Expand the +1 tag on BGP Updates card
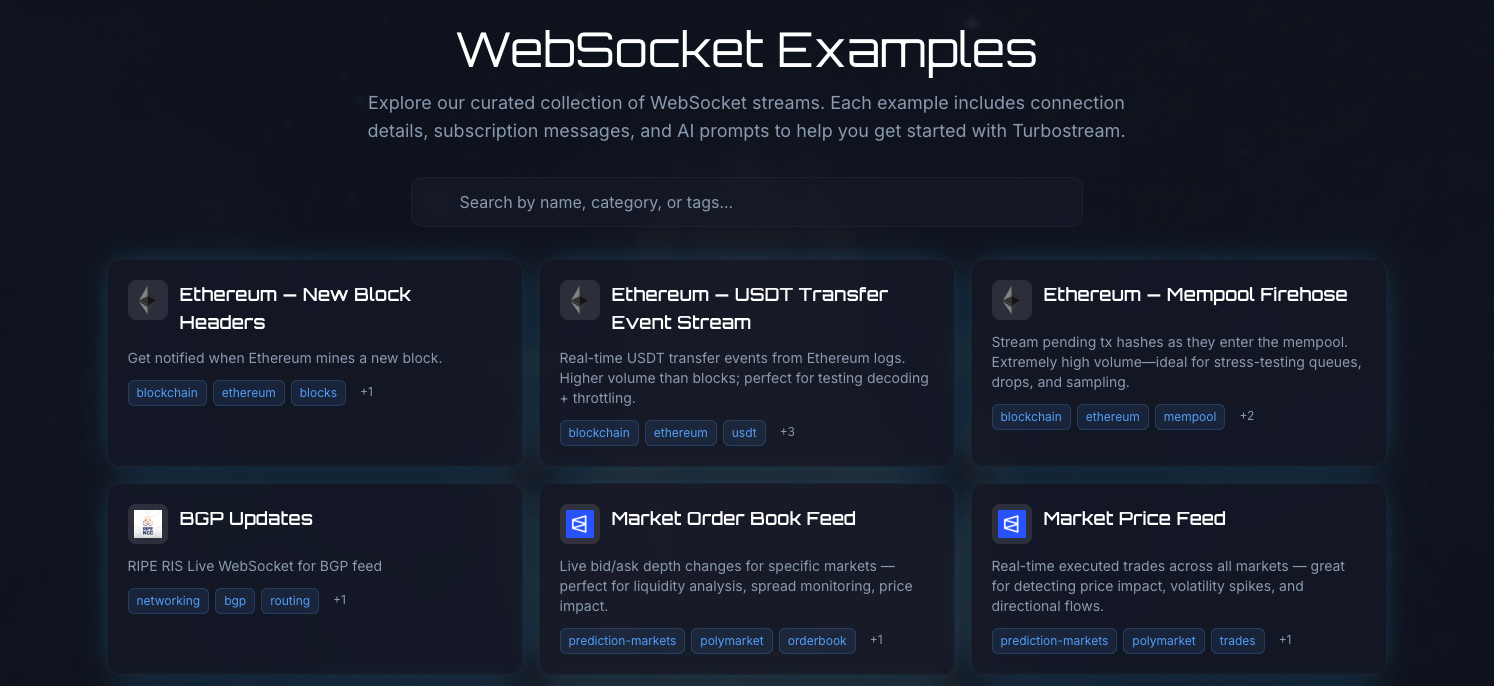Image resolution: width=1494 pixels, height=686 pixels. [338, 600]
